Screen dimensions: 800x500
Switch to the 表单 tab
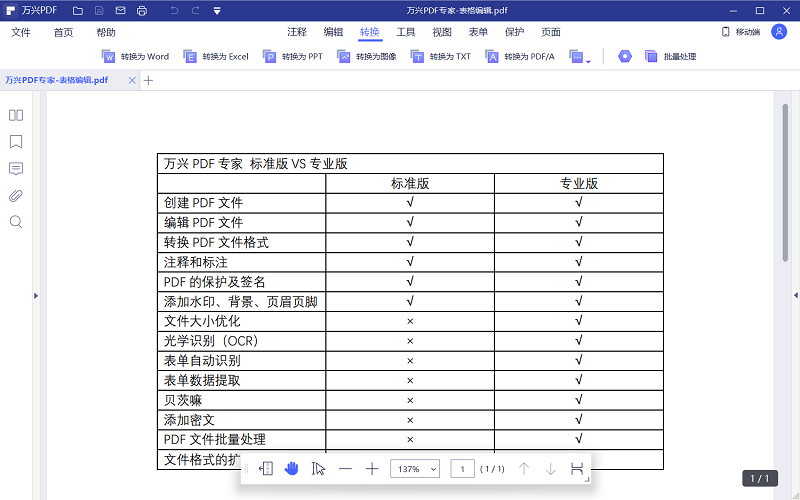click(478, 32)
